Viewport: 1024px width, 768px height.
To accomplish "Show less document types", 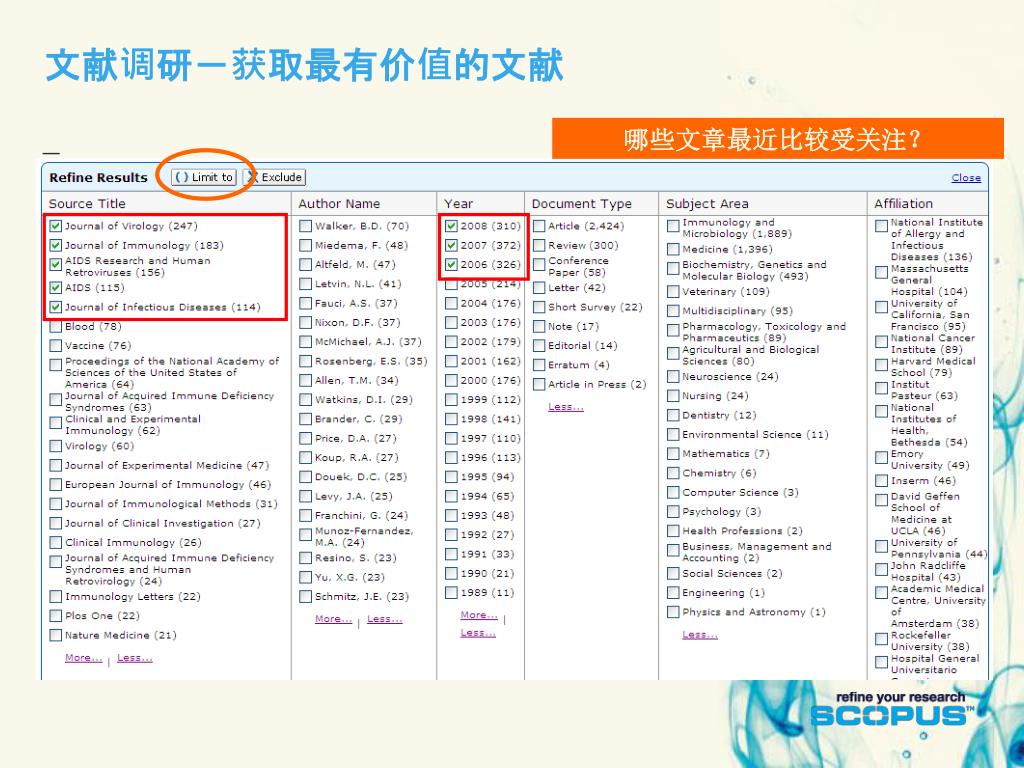I will (566, 406).
